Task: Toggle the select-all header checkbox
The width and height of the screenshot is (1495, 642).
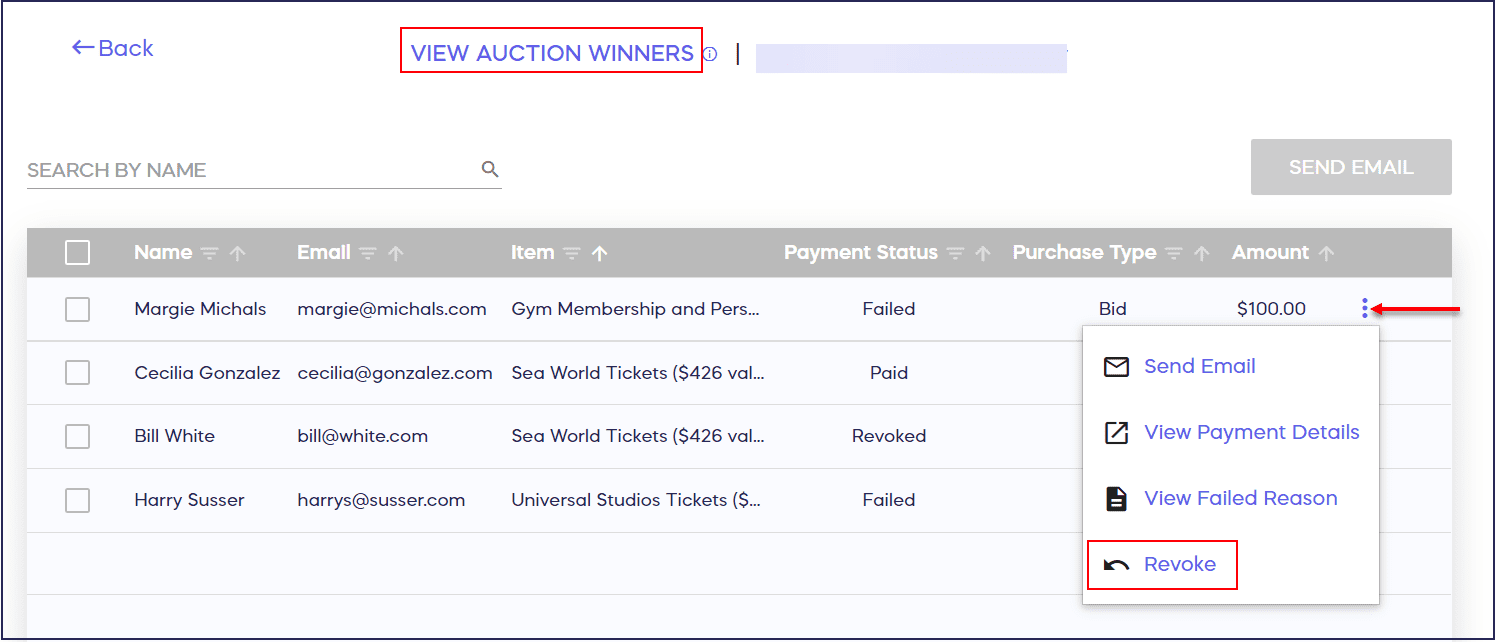Action: (x=77, y=253)
